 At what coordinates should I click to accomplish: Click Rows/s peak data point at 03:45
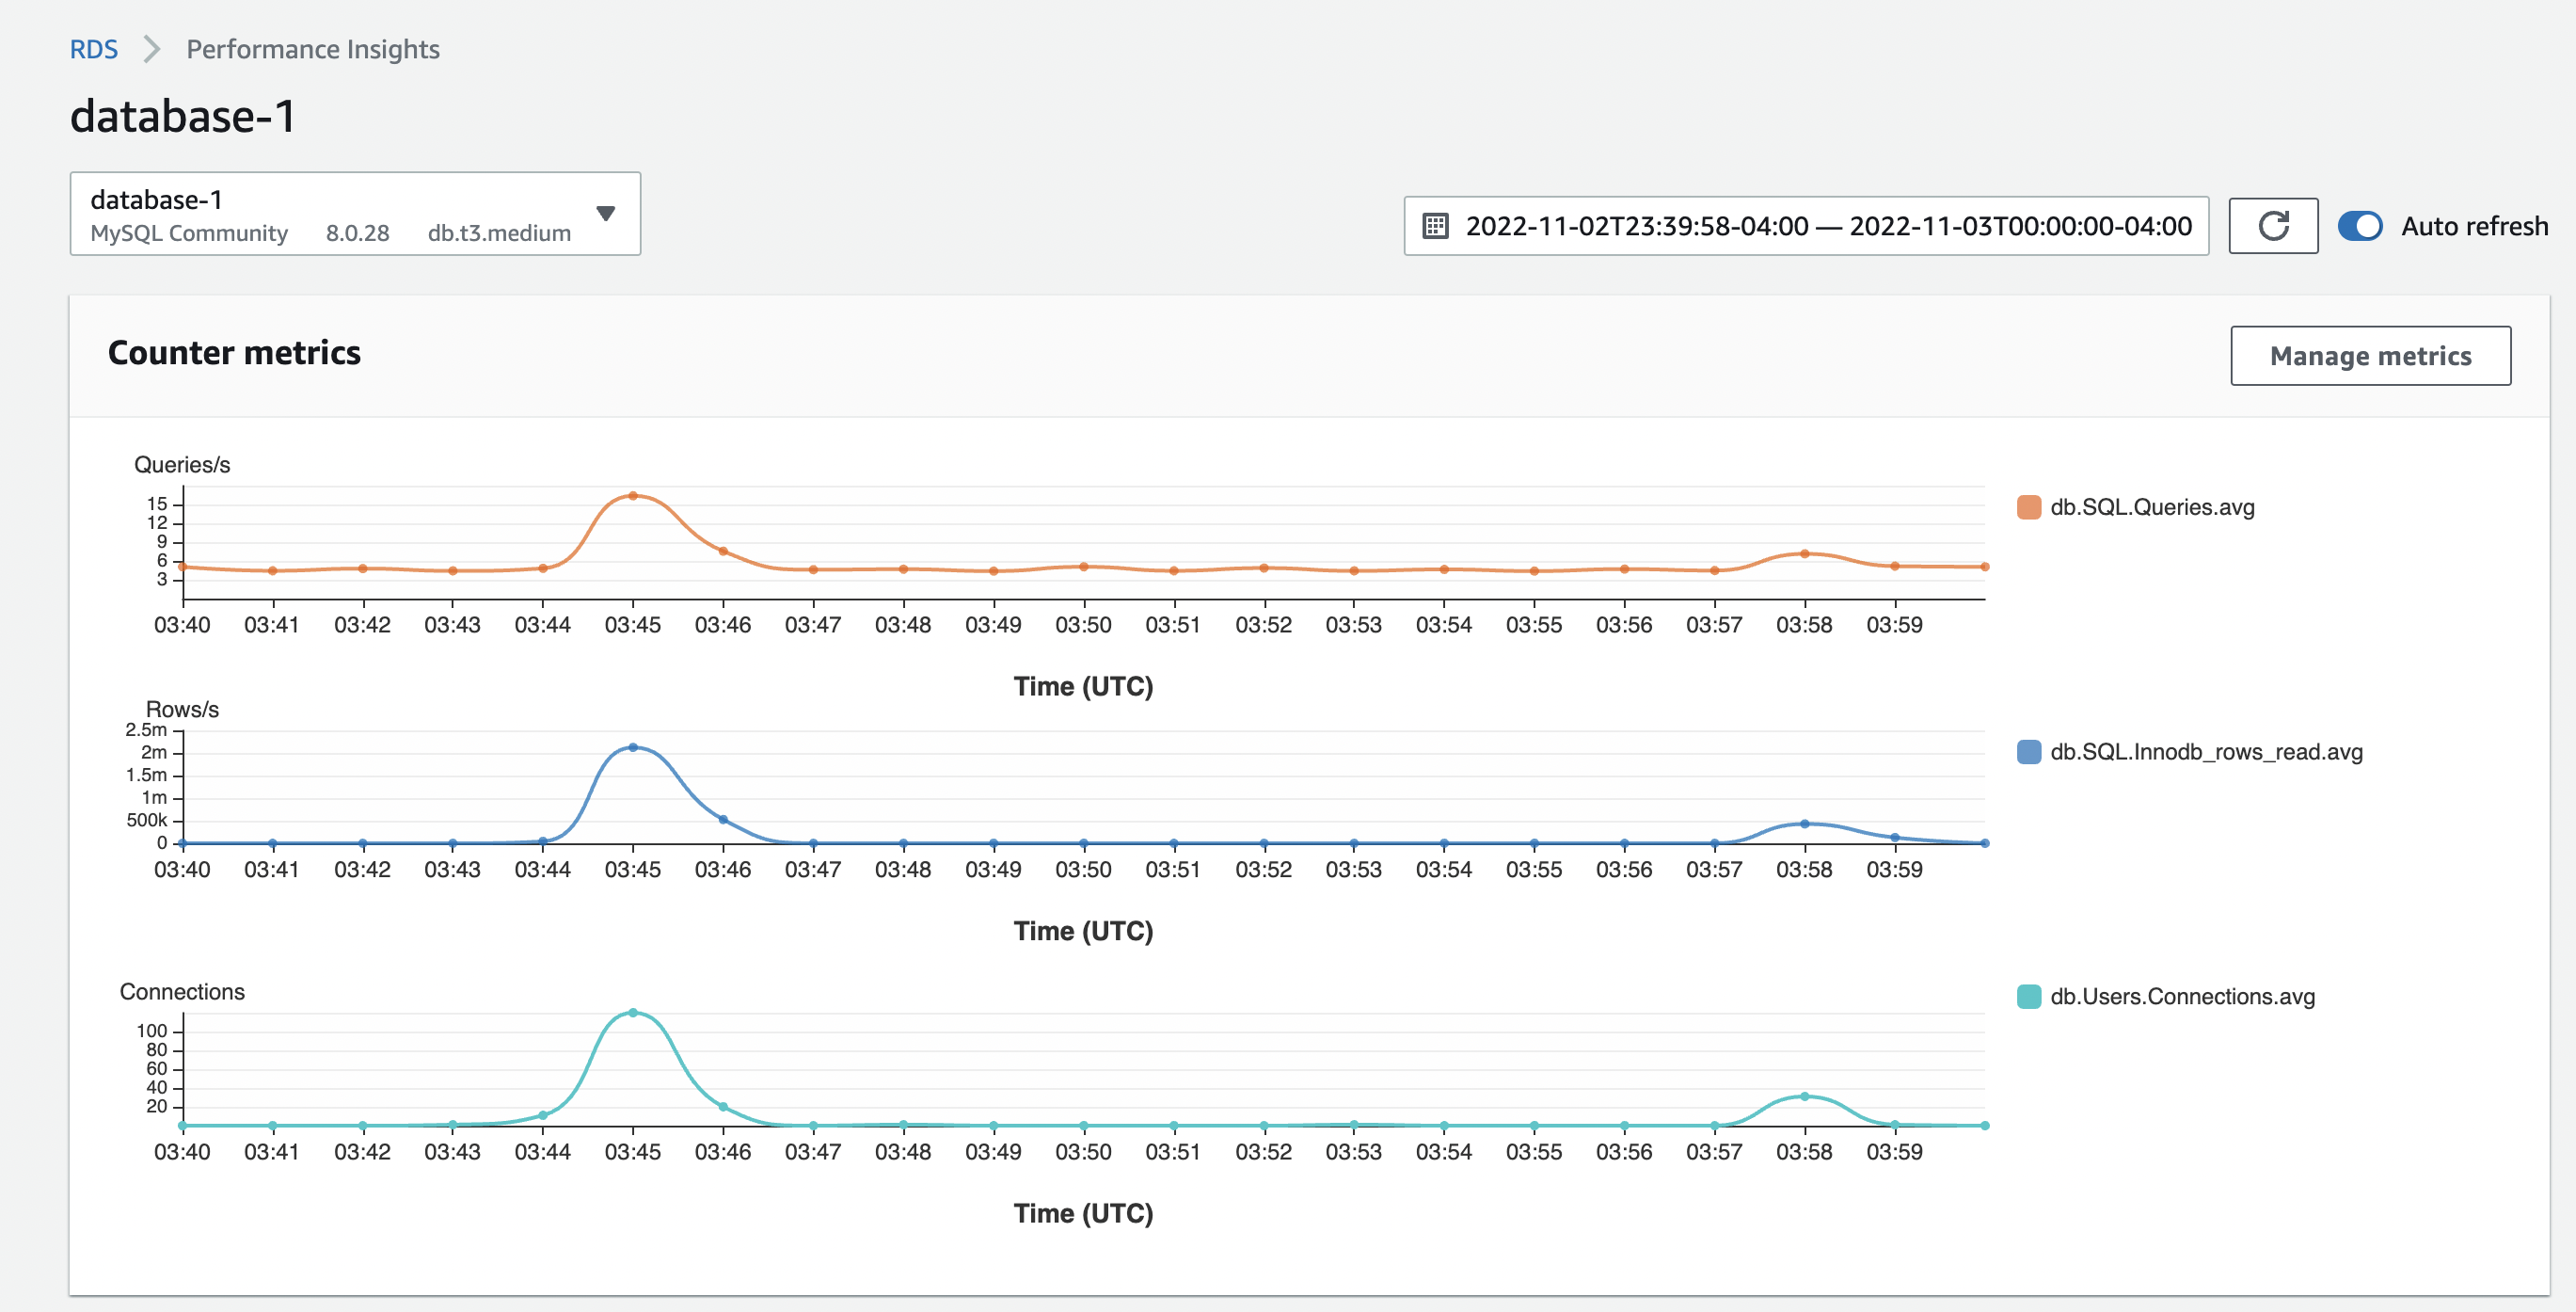pyautogui.click(x=633, y=747)
